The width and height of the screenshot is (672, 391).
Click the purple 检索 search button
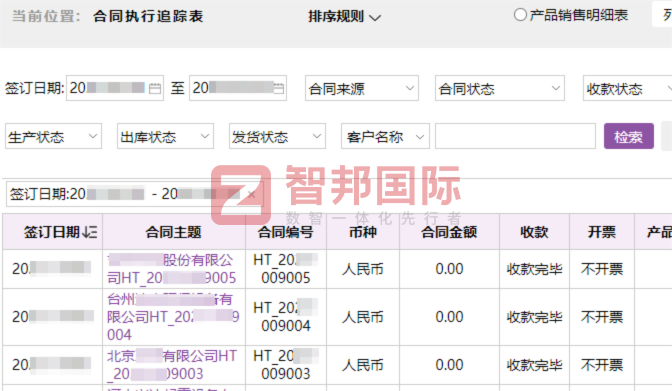point(629,136)
